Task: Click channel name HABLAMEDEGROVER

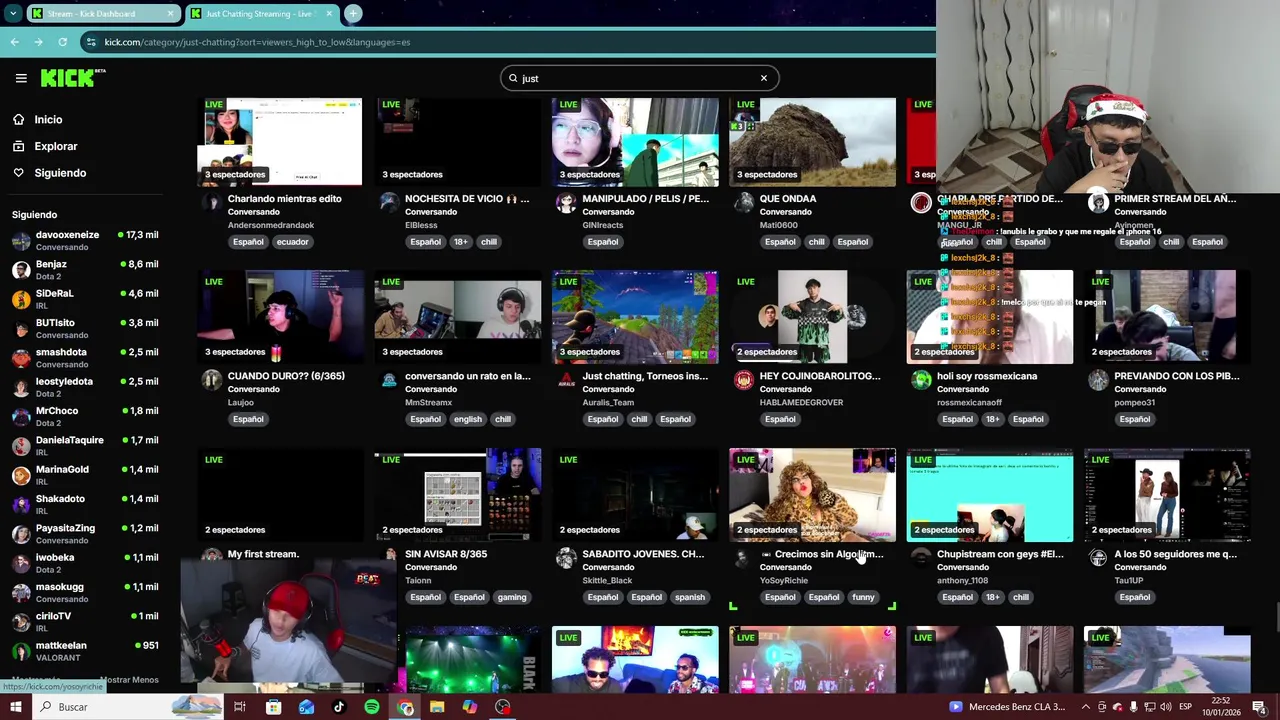Action: [x=801, y=402]
